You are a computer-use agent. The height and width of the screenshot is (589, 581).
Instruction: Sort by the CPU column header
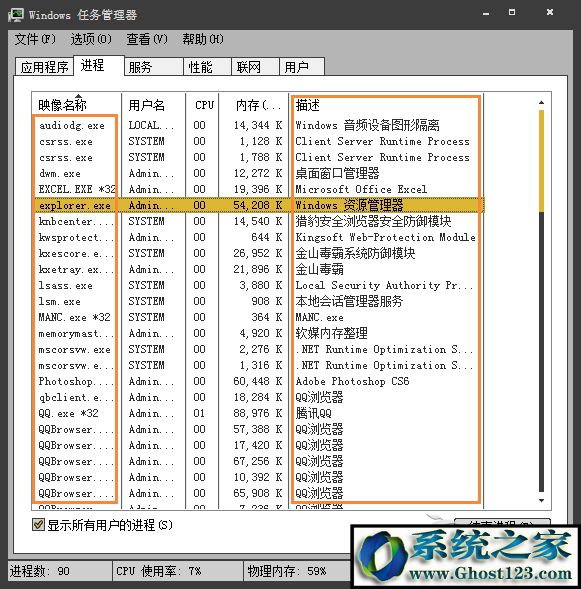coord(202,105)
